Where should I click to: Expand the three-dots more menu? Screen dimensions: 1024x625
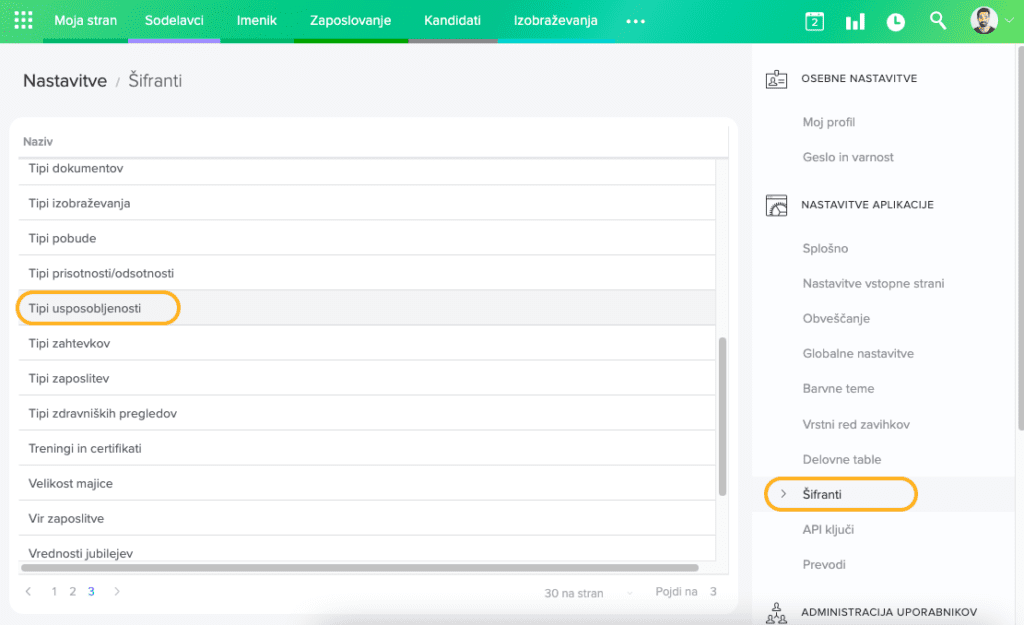coord(635,21)
